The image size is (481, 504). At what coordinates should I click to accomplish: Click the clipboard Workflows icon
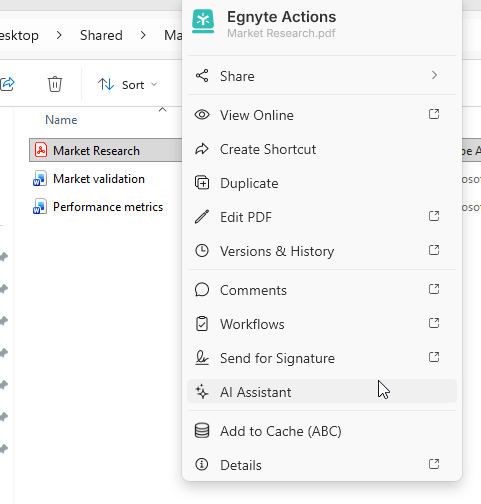pyautogui.click(x=202, y=324)
